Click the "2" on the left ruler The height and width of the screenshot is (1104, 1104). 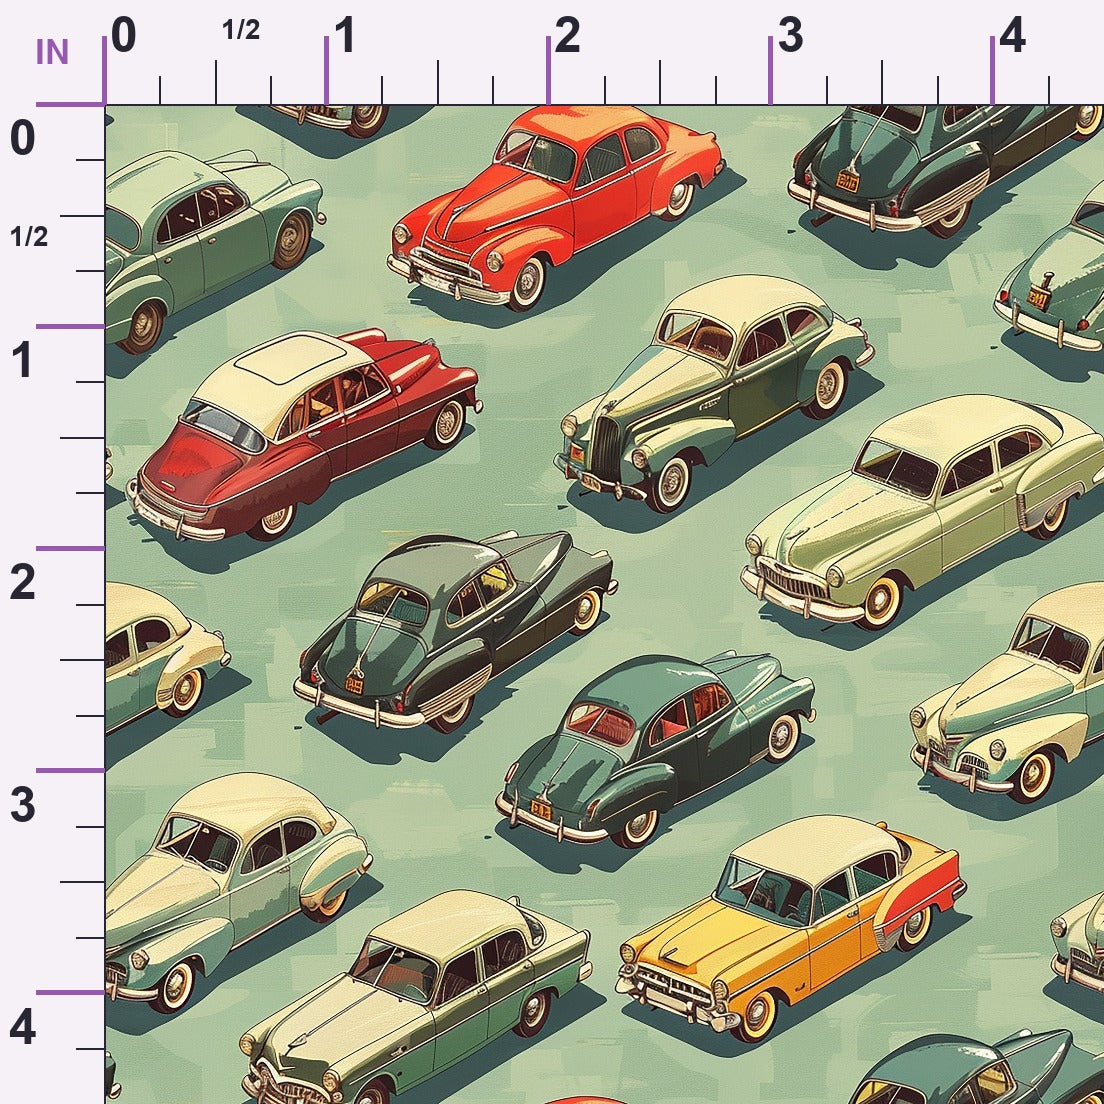click(x=23, y=582)
